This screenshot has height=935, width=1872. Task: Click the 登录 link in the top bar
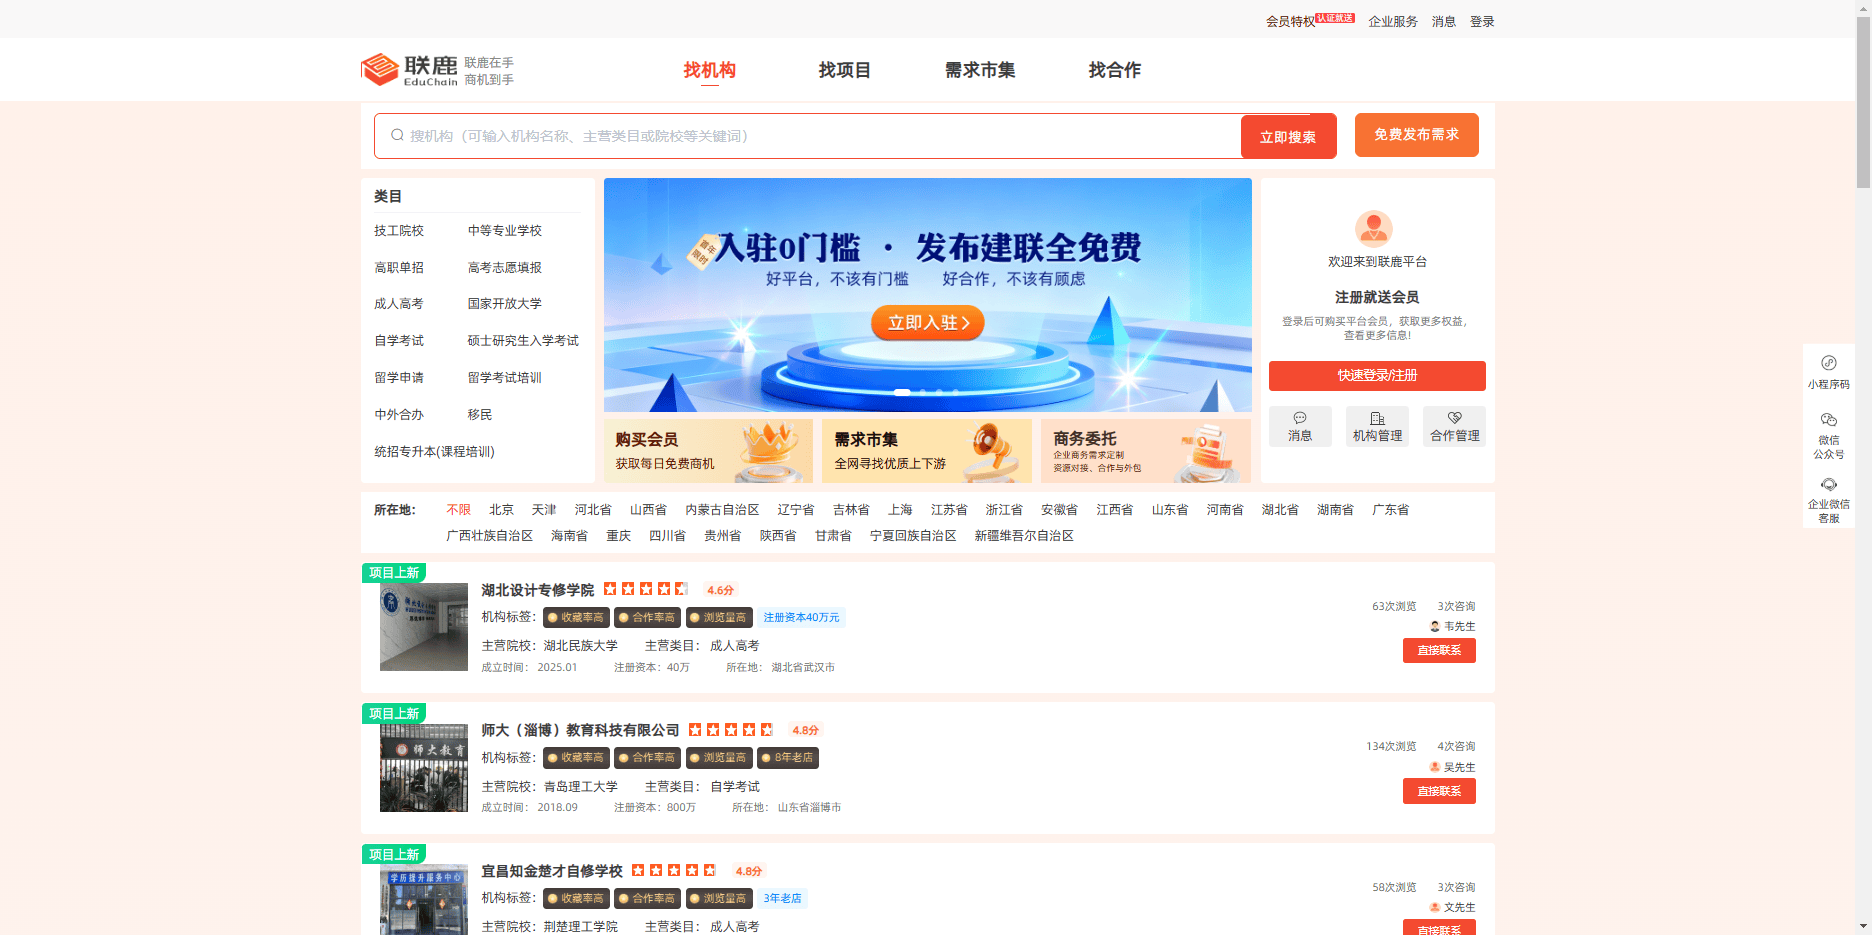point(1482,21)
